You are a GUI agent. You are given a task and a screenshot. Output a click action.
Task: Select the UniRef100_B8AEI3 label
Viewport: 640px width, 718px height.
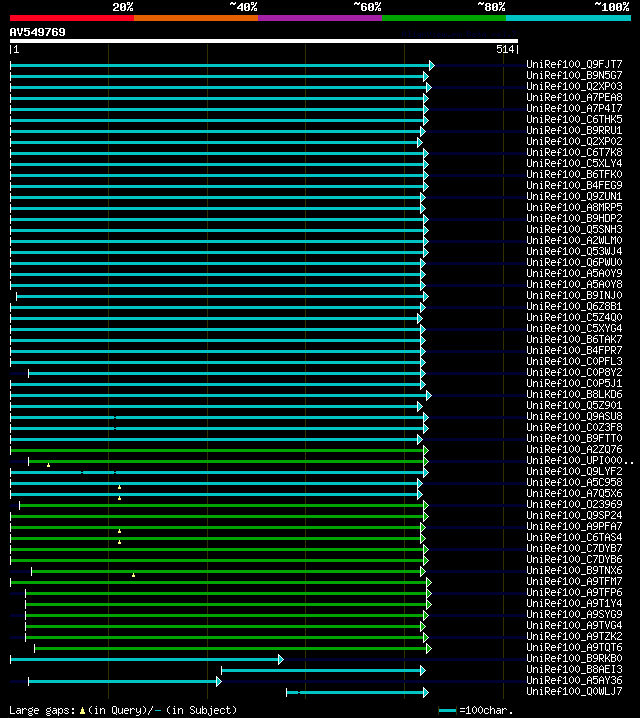point(574,669)
